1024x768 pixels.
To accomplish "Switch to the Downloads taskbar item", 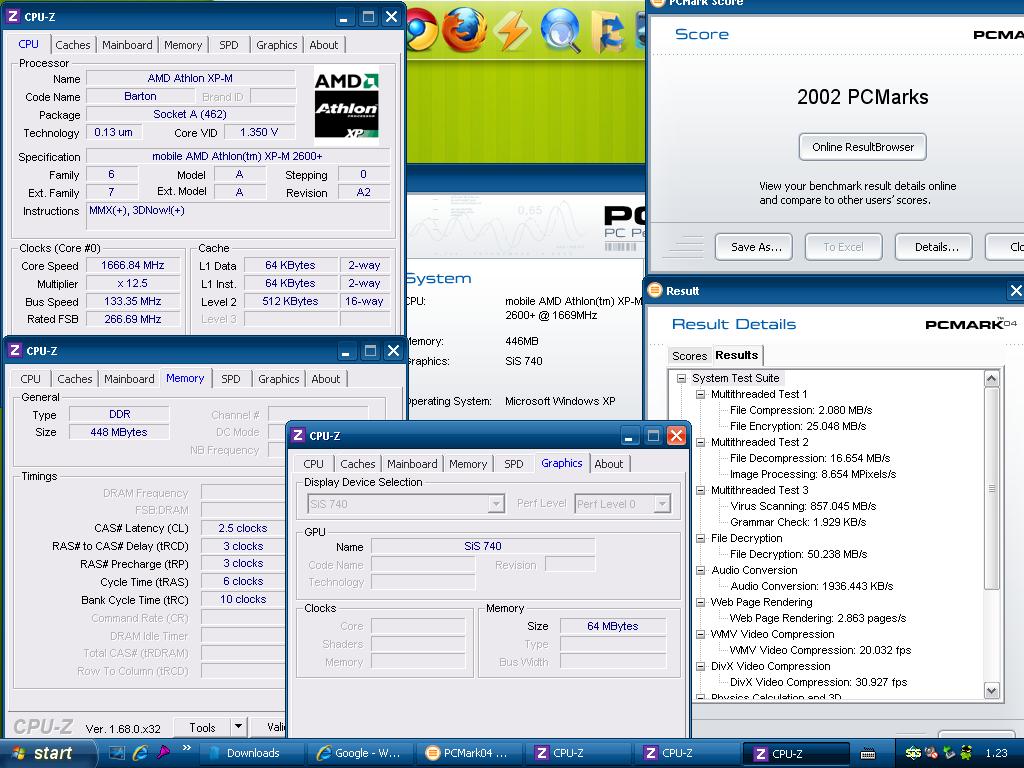I will [x=251, y=753].
